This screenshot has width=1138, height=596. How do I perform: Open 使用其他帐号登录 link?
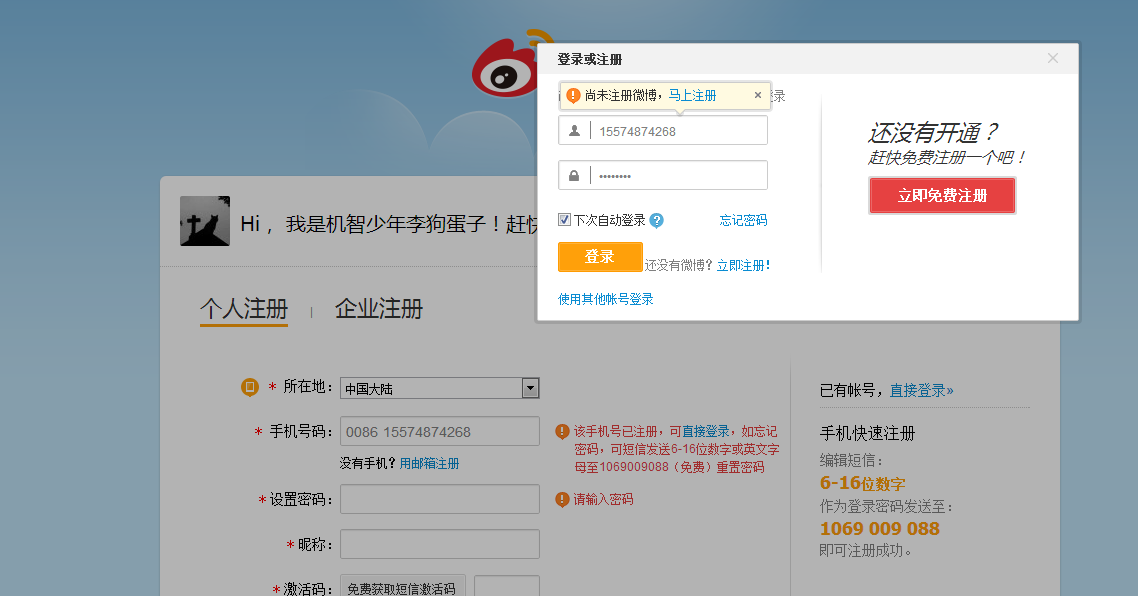click(605, 299)
